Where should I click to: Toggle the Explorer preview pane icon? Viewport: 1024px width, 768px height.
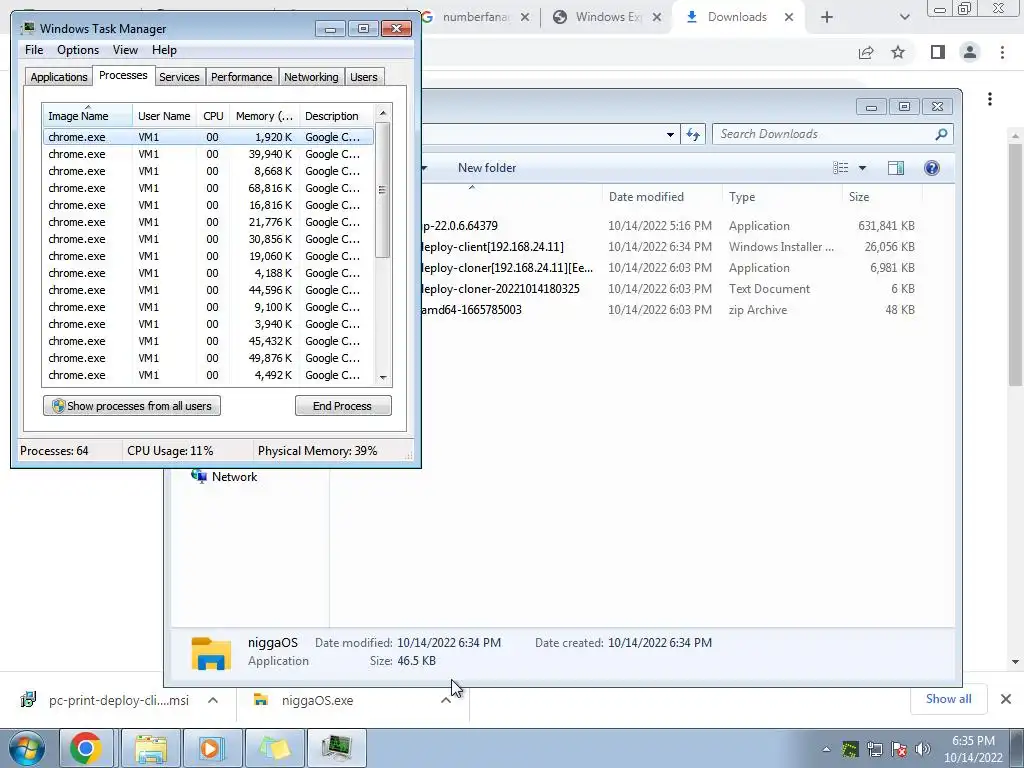tap(896, 168)
